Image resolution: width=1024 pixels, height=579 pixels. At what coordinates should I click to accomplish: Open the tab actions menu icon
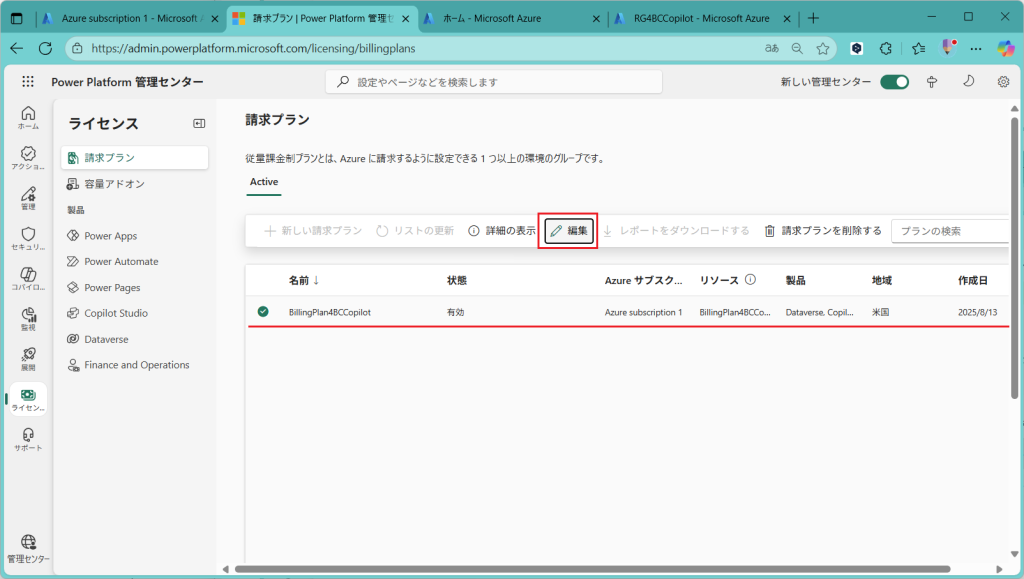pyautogui.click(x=17, y=18)
